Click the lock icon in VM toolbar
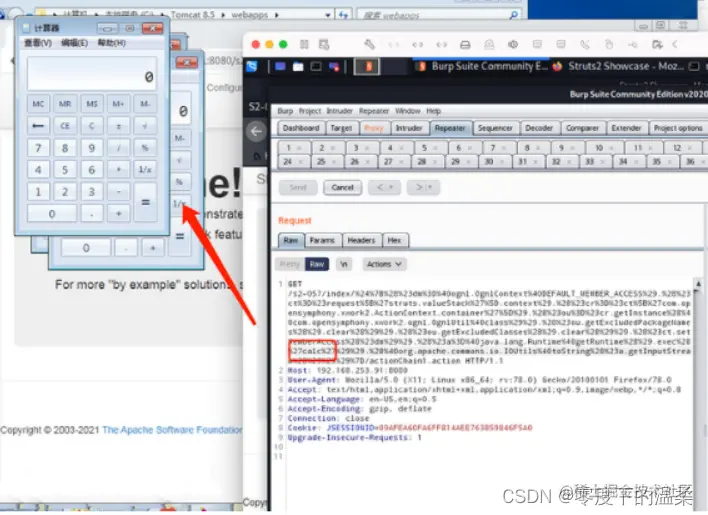 click(489, 44)
